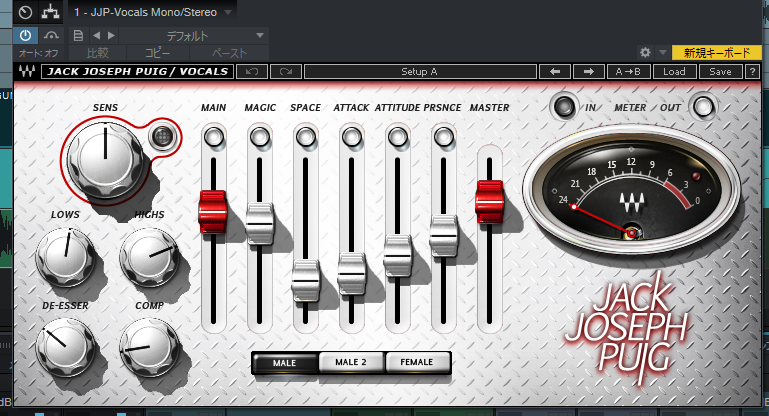Expand the JJP-Vocals Mono/Stereo plugin selector
This screenshot has width=769, height=416.
[153, 12]
